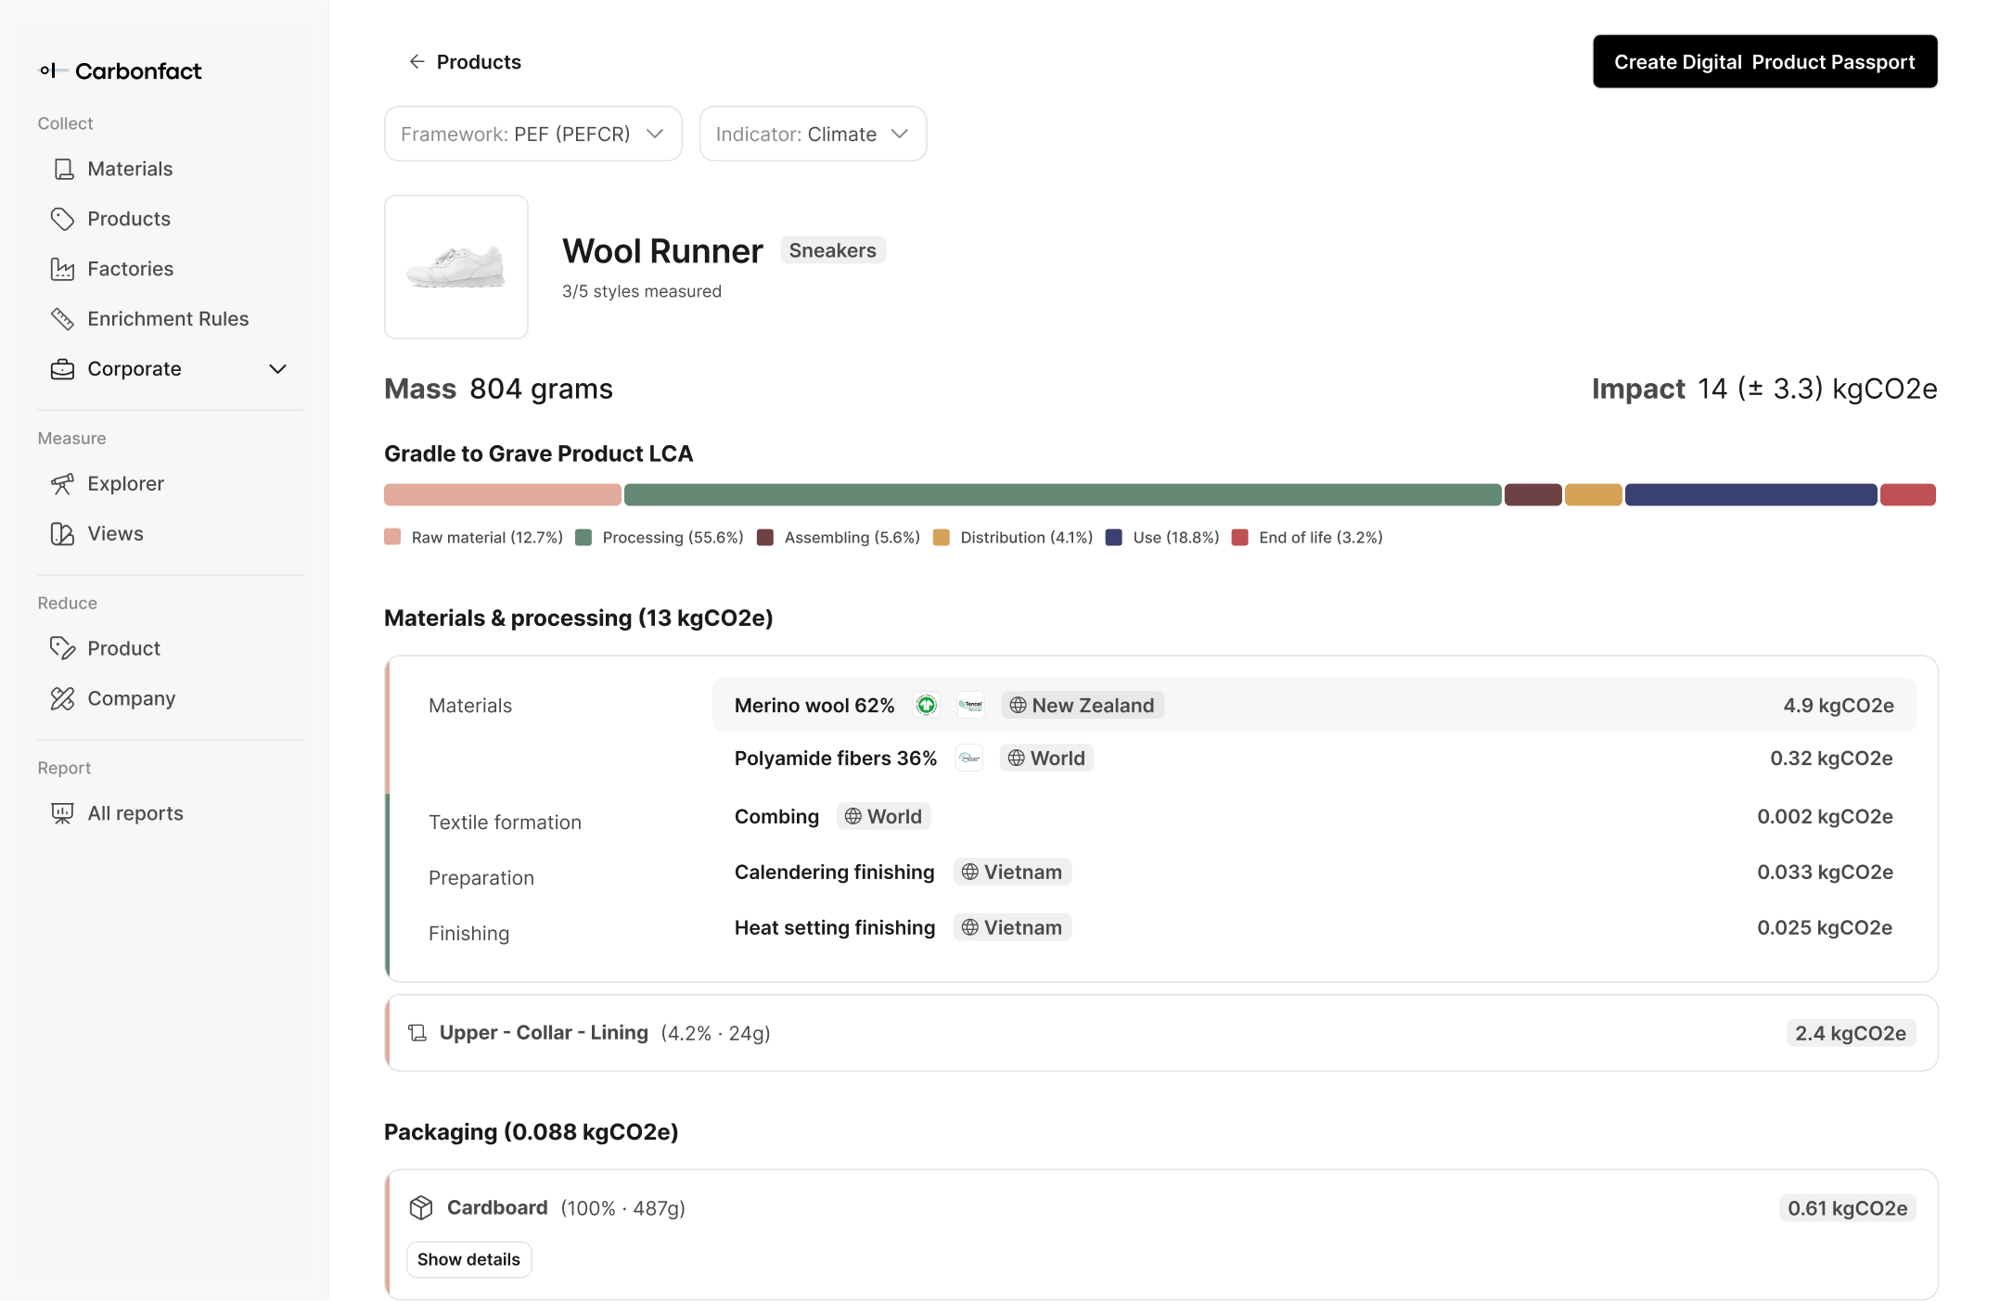Viewport: 2000px width, 1301px height.
Task: Open All reports in the sidebar
Action: tap(135, 814)
